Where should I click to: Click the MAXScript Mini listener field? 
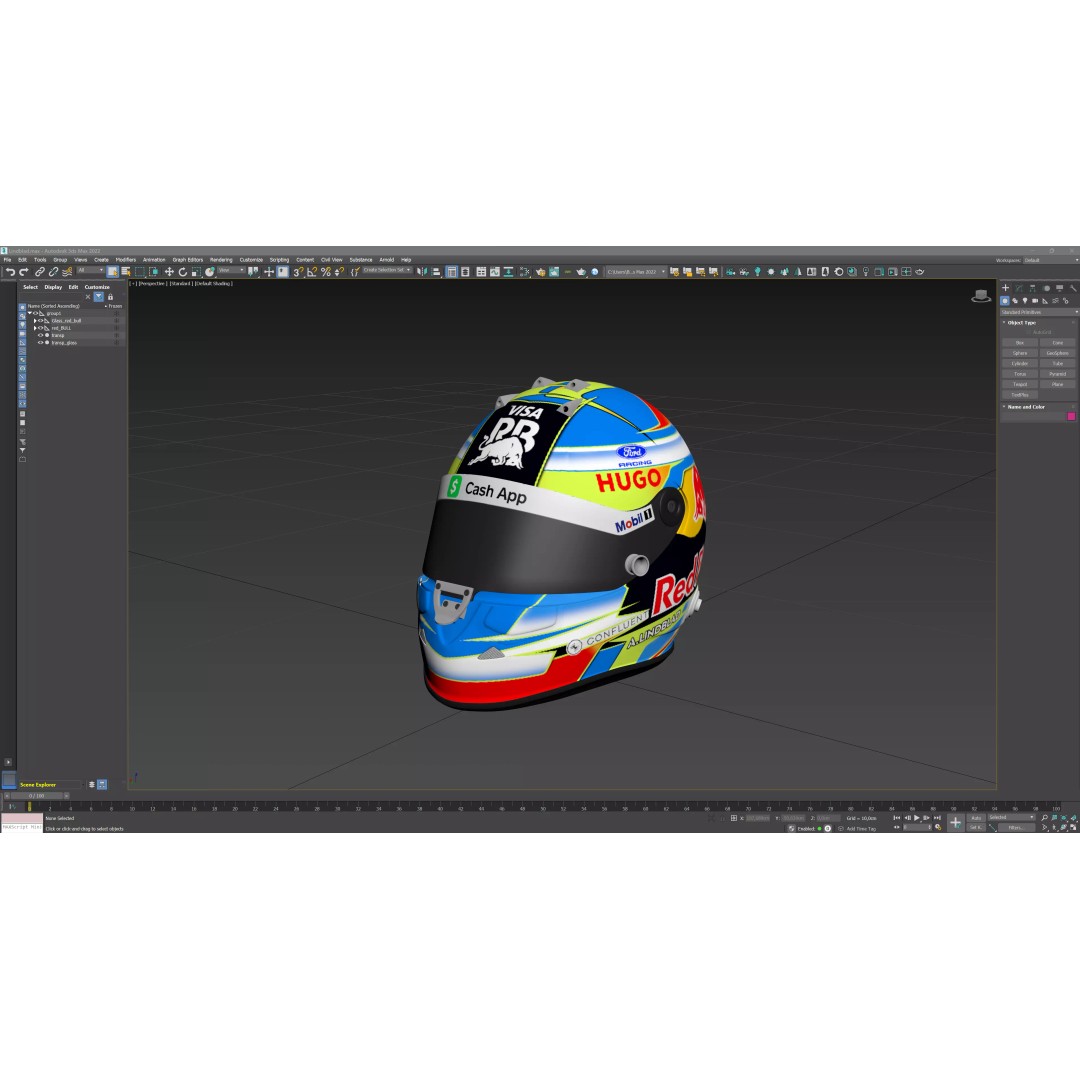[x=21, y=827]
